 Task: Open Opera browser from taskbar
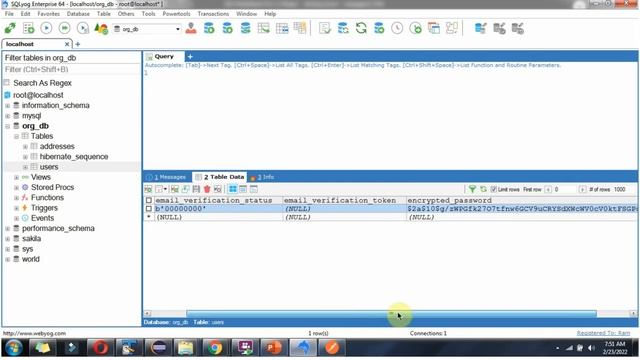tap(100, 348)
